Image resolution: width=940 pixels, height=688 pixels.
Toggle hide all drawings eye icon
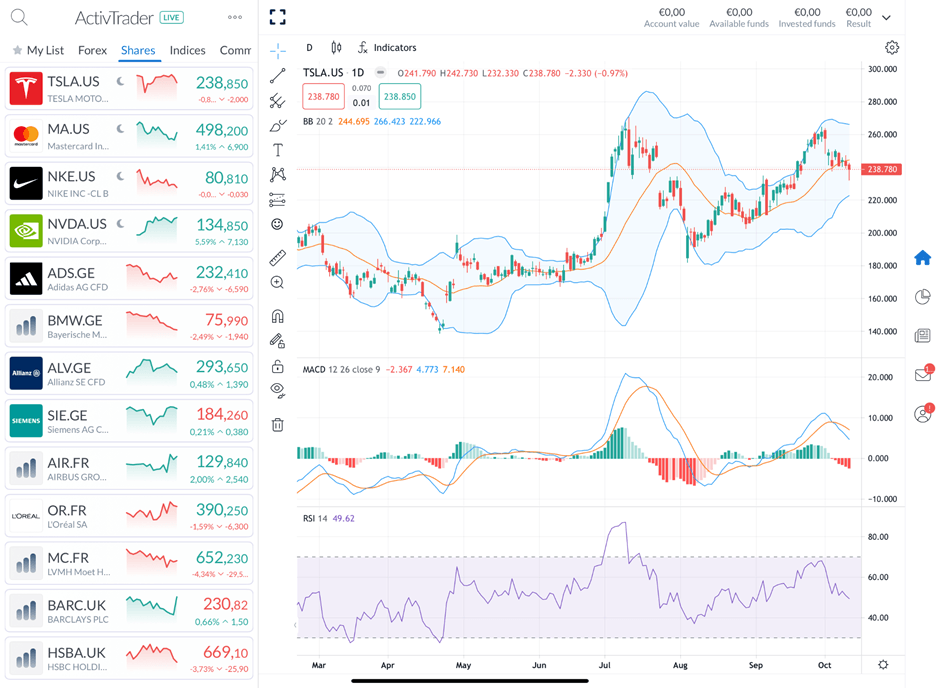[278, 390]
